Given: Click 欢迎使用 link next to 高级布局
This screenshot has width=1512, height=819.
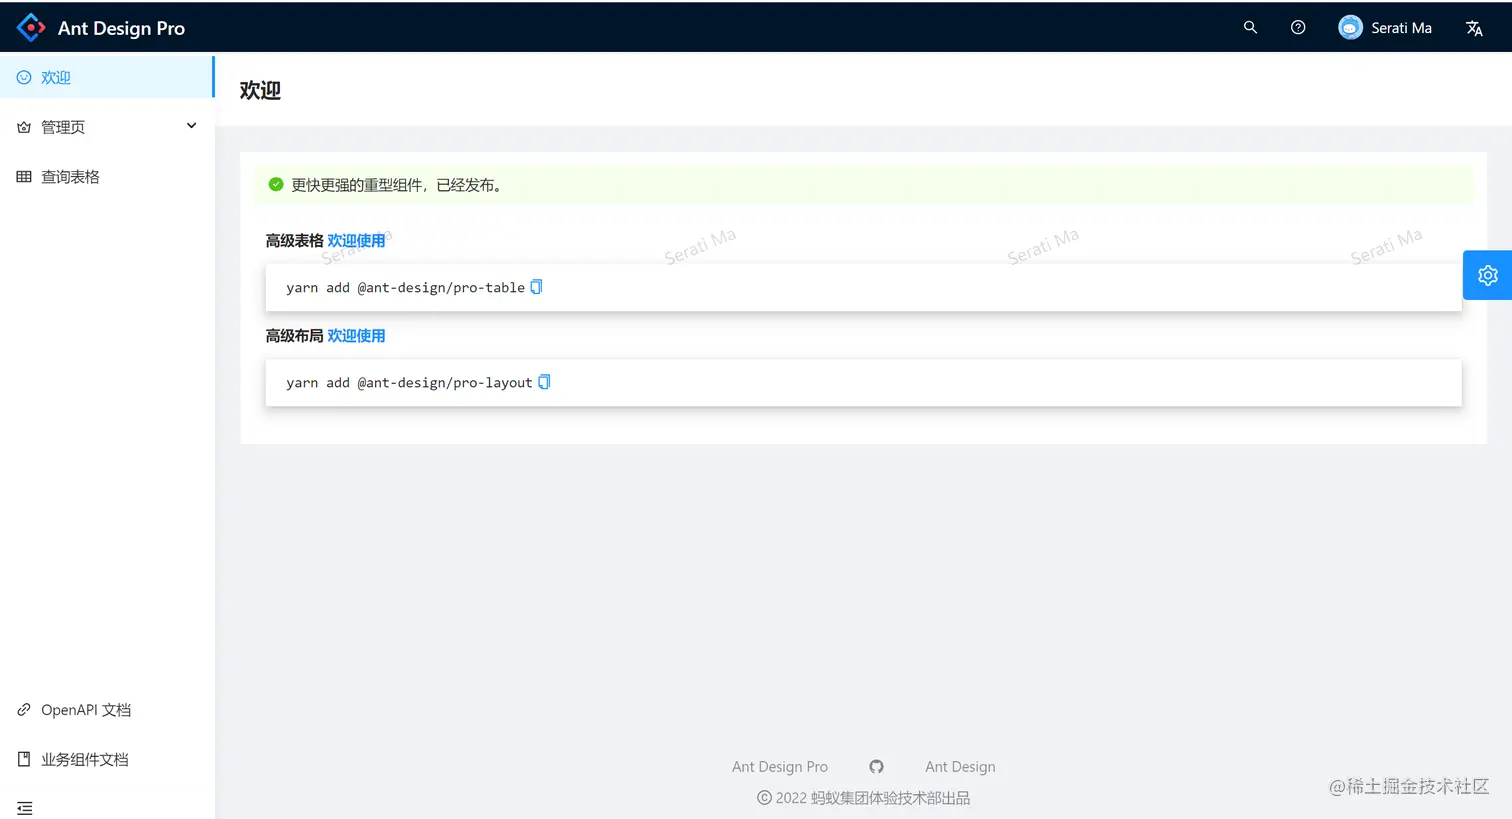Looking at the screenshot, I should 356,336.
